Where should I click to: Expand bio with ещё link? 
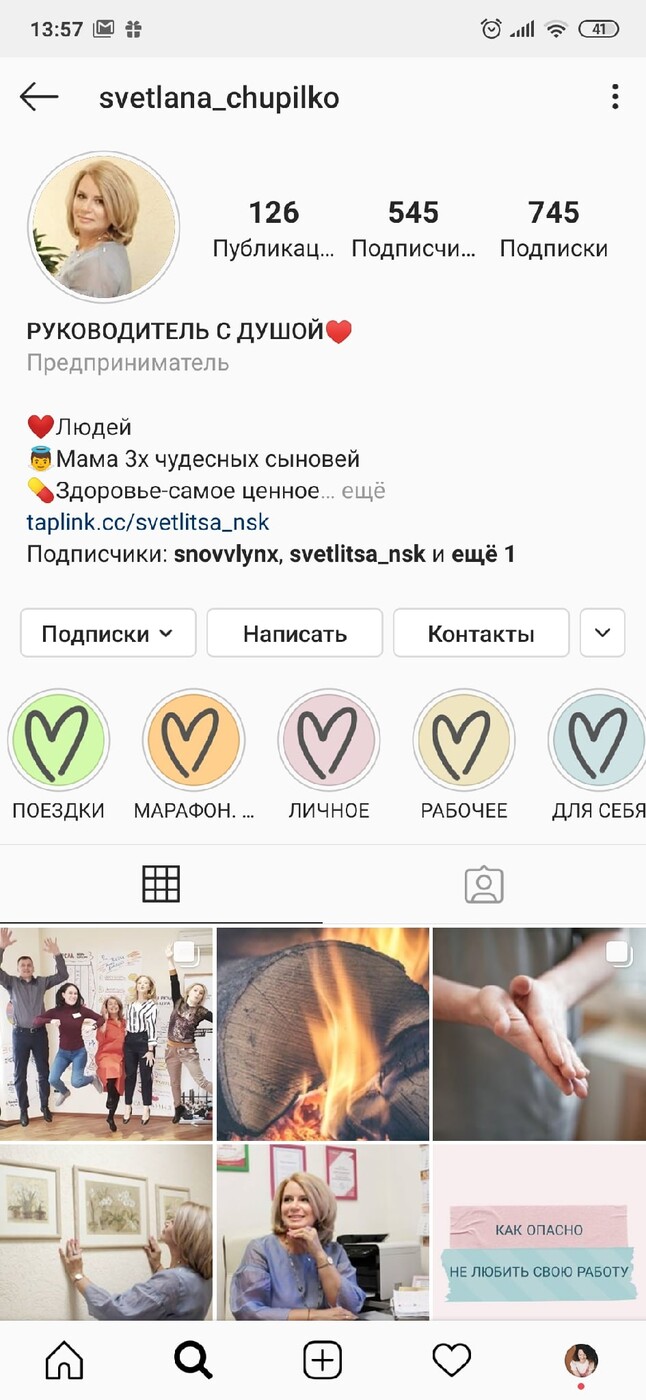[x=364, y=491]
